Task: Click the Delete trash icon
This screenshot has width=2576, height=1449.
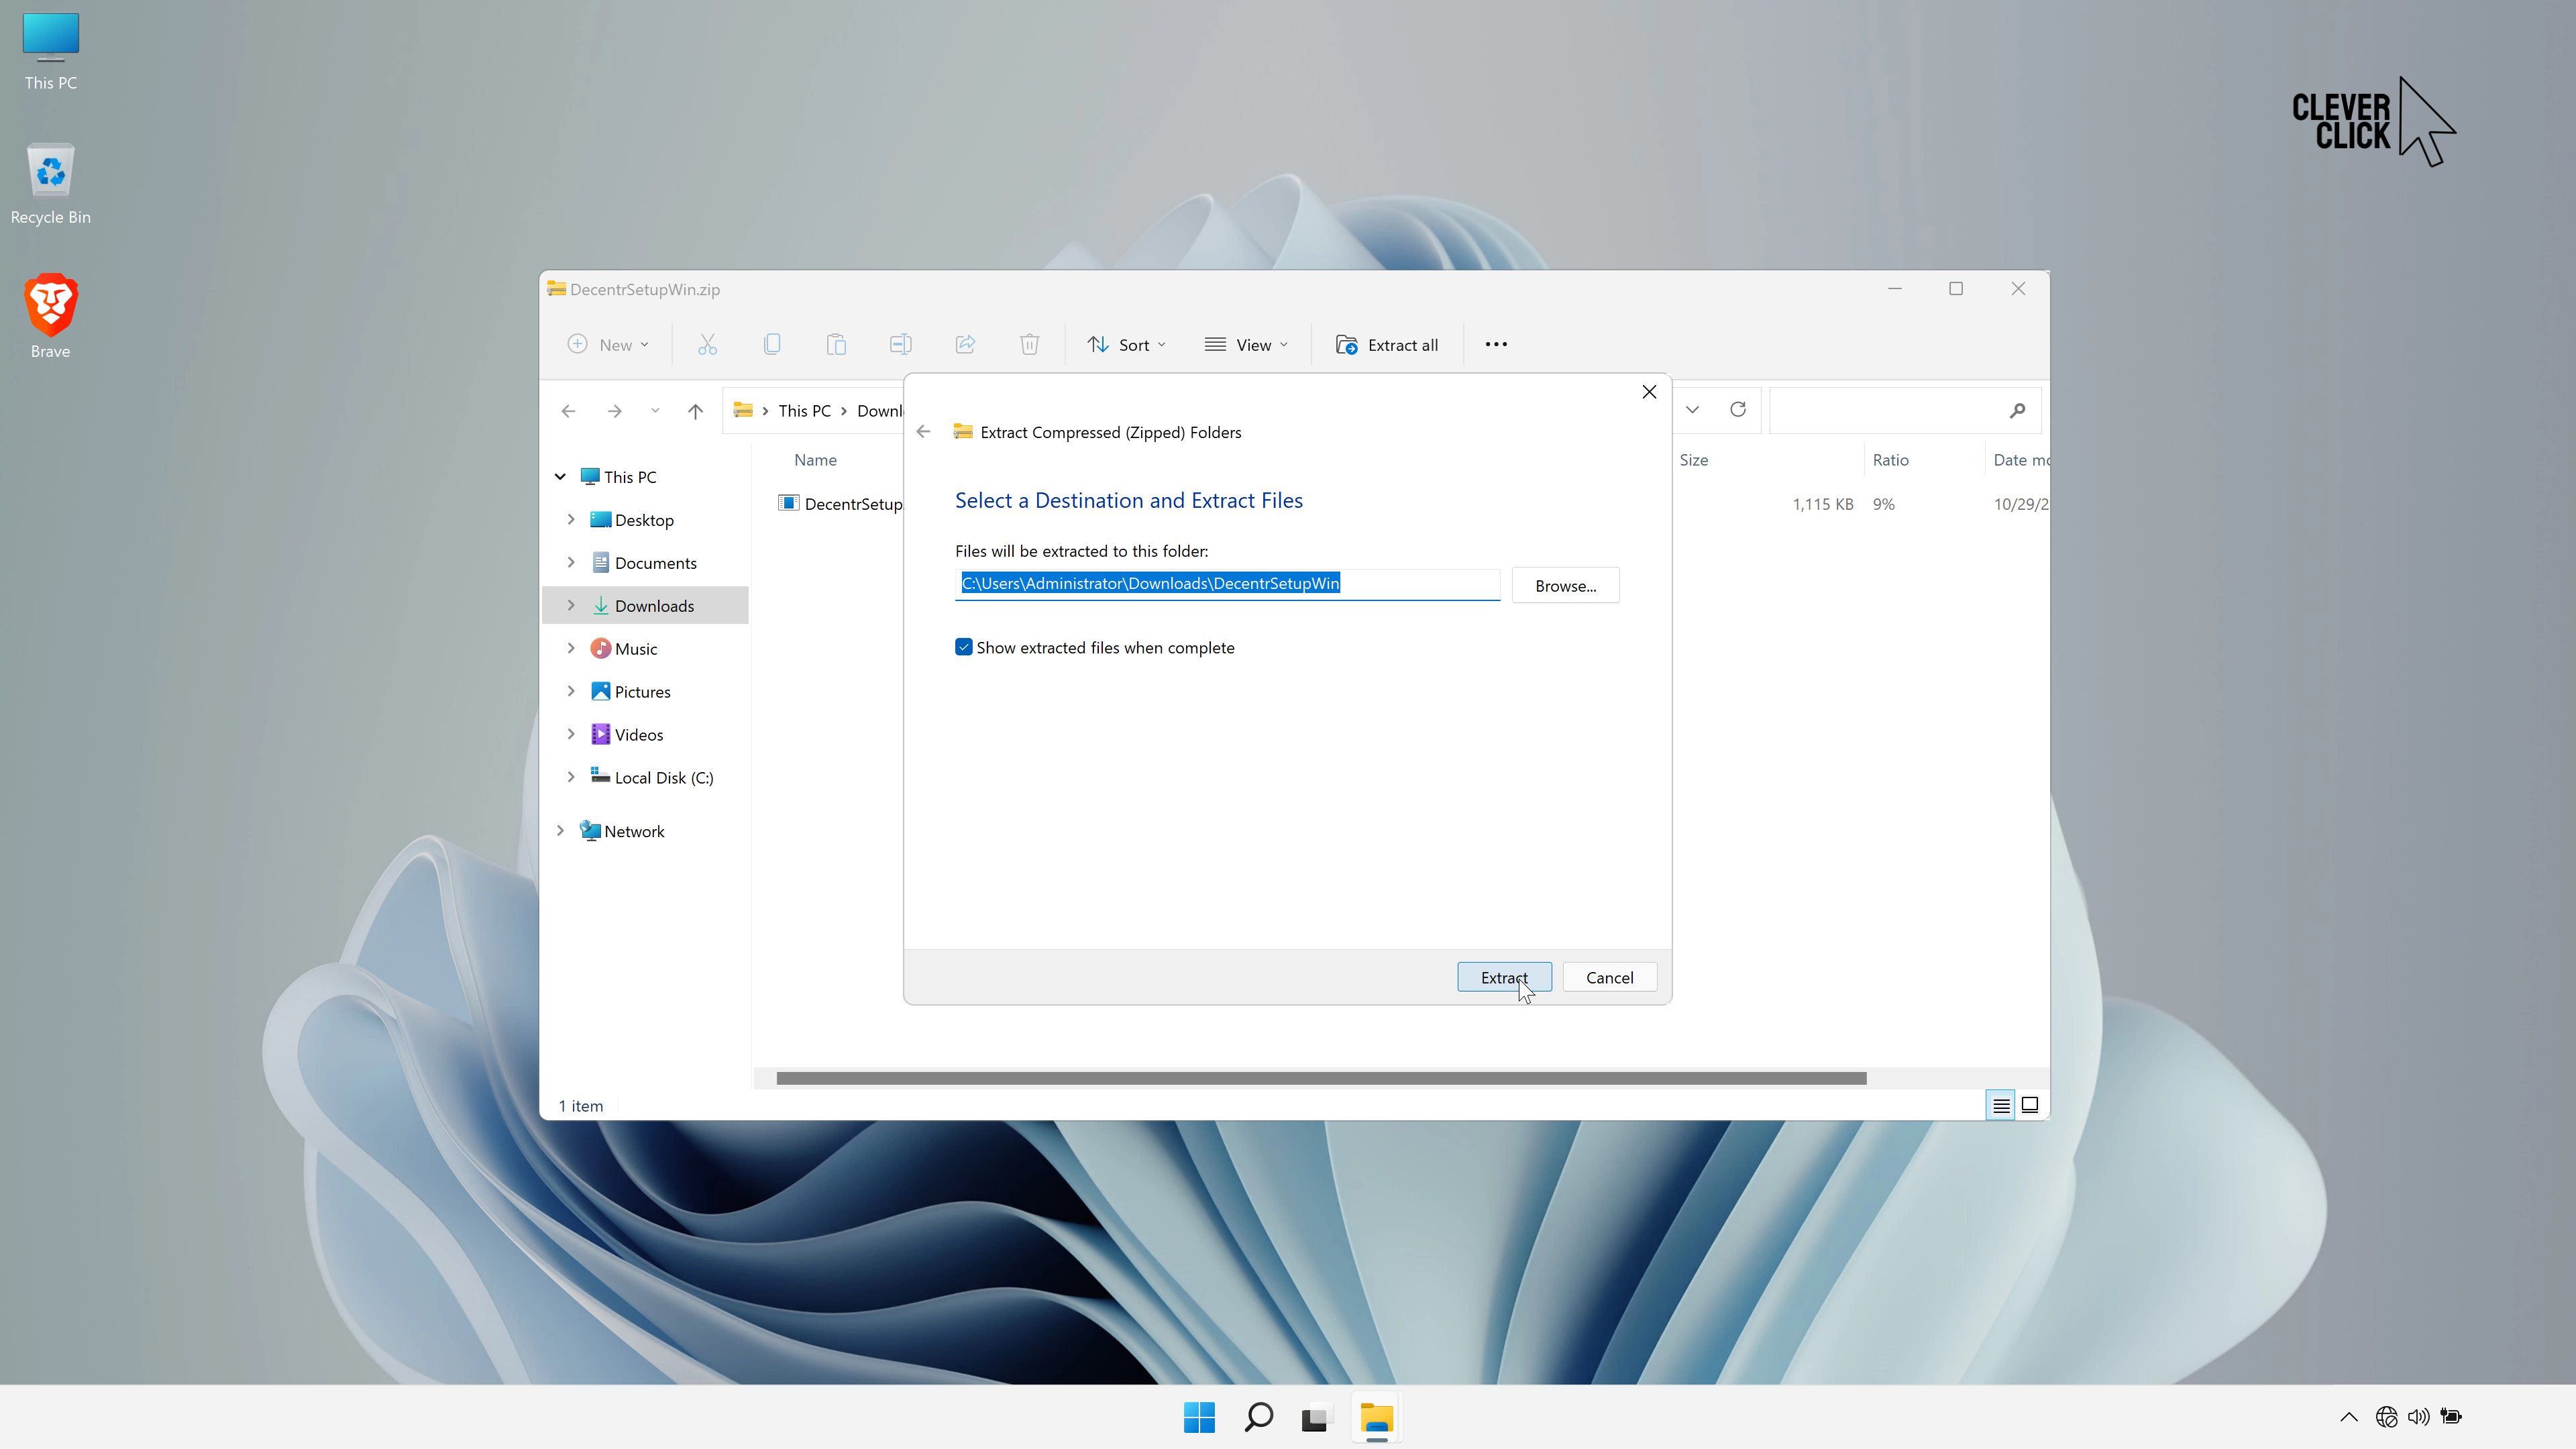Action: tap(1029, 345)
